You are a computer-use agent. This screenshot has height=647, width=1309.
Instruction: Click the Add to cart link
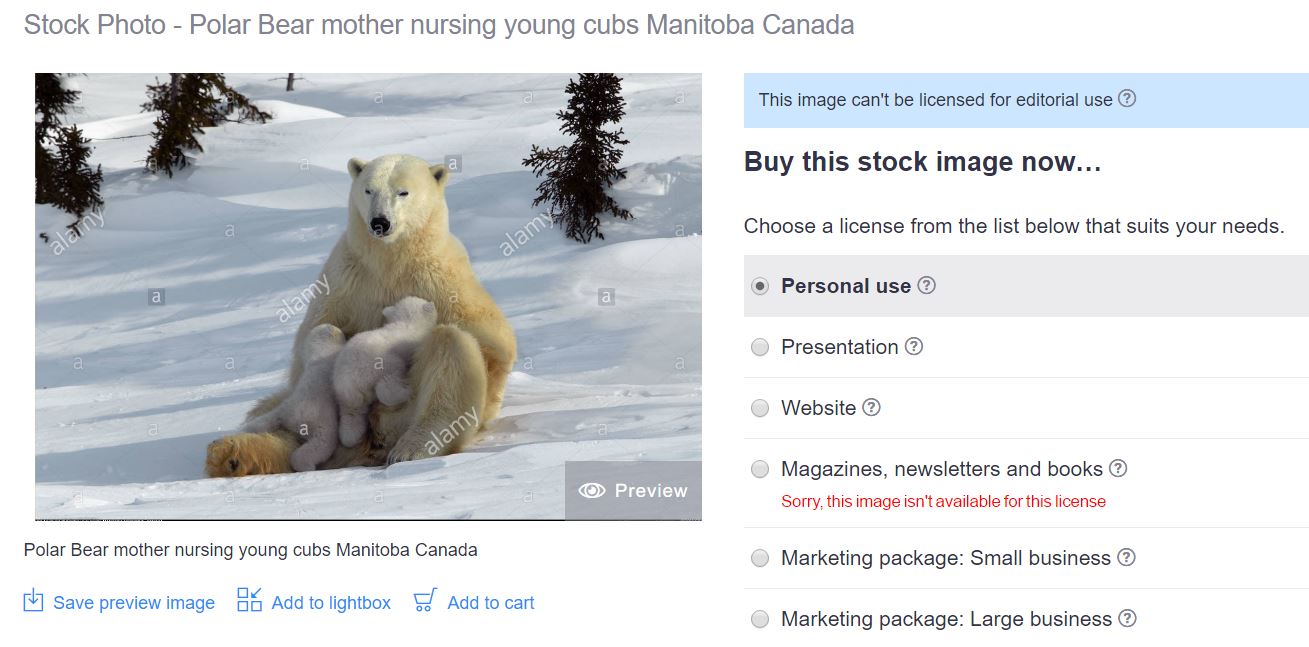[x=491, y=603]
